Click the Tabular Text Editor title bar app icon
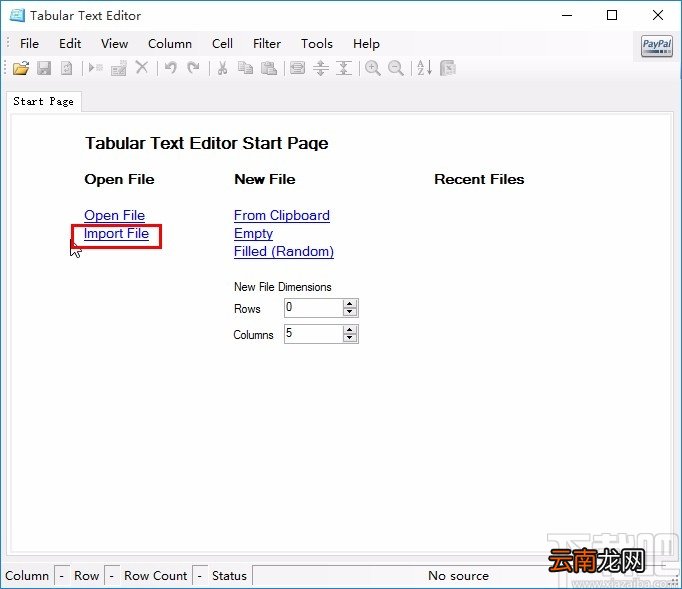The height and width of the screenshot is (589, 682). pyautogui.click(x=17, y=15)
